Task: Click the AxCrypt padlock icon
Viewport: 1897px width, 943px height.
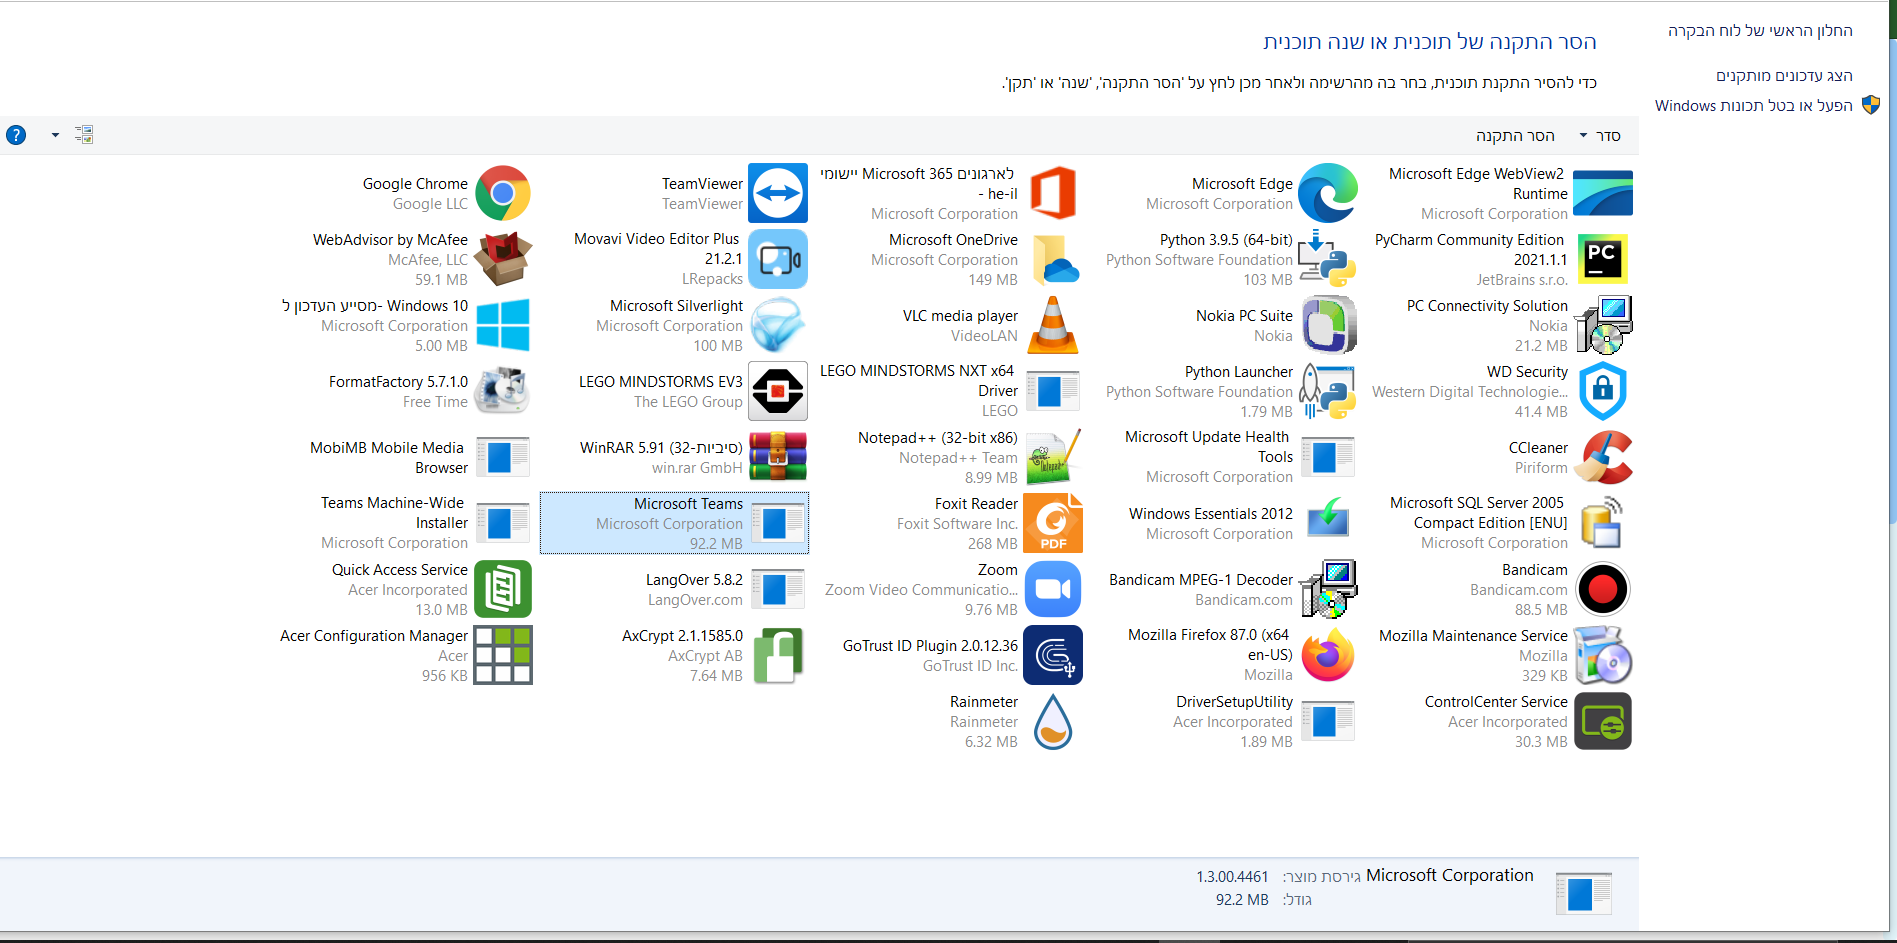Action: pyautogui.click(x=778, y=655)
